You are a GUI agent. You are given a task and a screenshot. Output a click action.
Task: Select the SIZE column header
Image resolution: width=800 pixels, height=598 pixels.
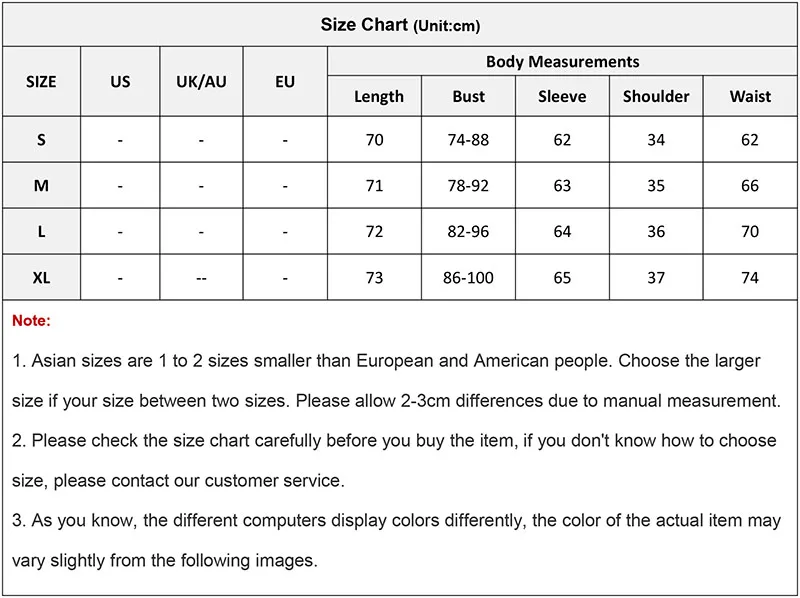point(41,81)
